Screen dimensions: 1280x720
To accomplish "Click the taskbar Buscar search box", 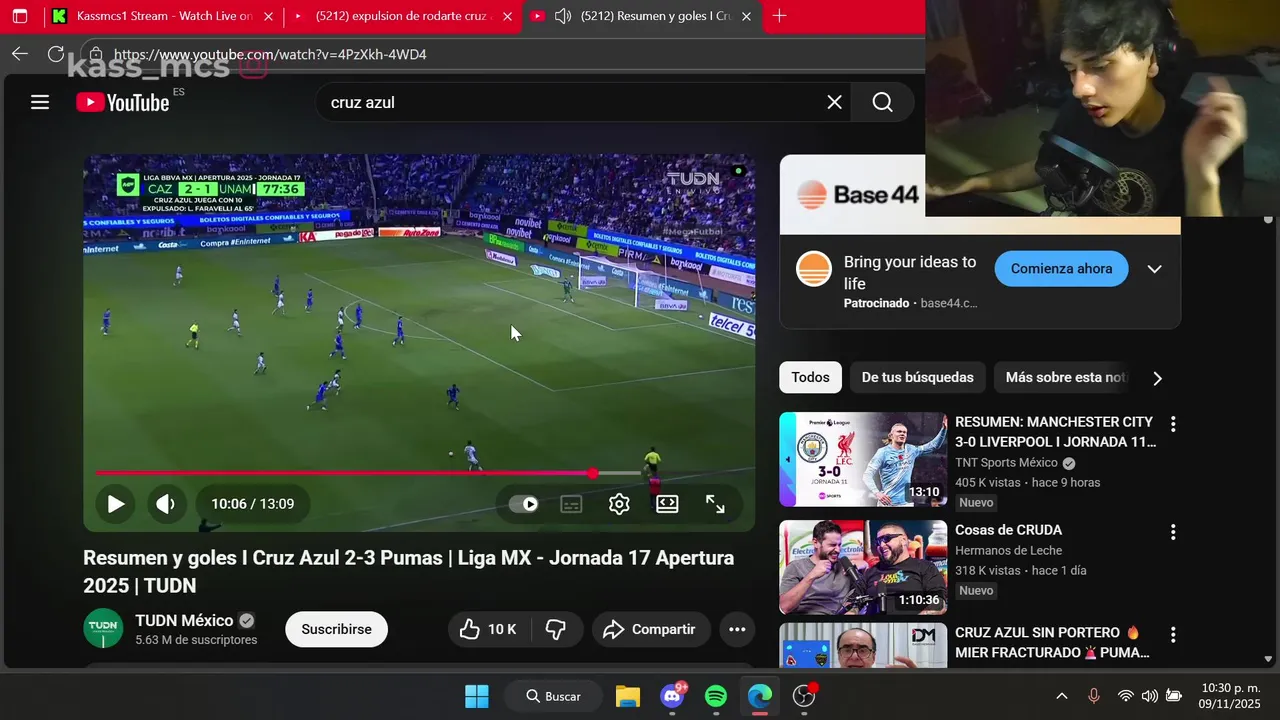I will [555, 696].
